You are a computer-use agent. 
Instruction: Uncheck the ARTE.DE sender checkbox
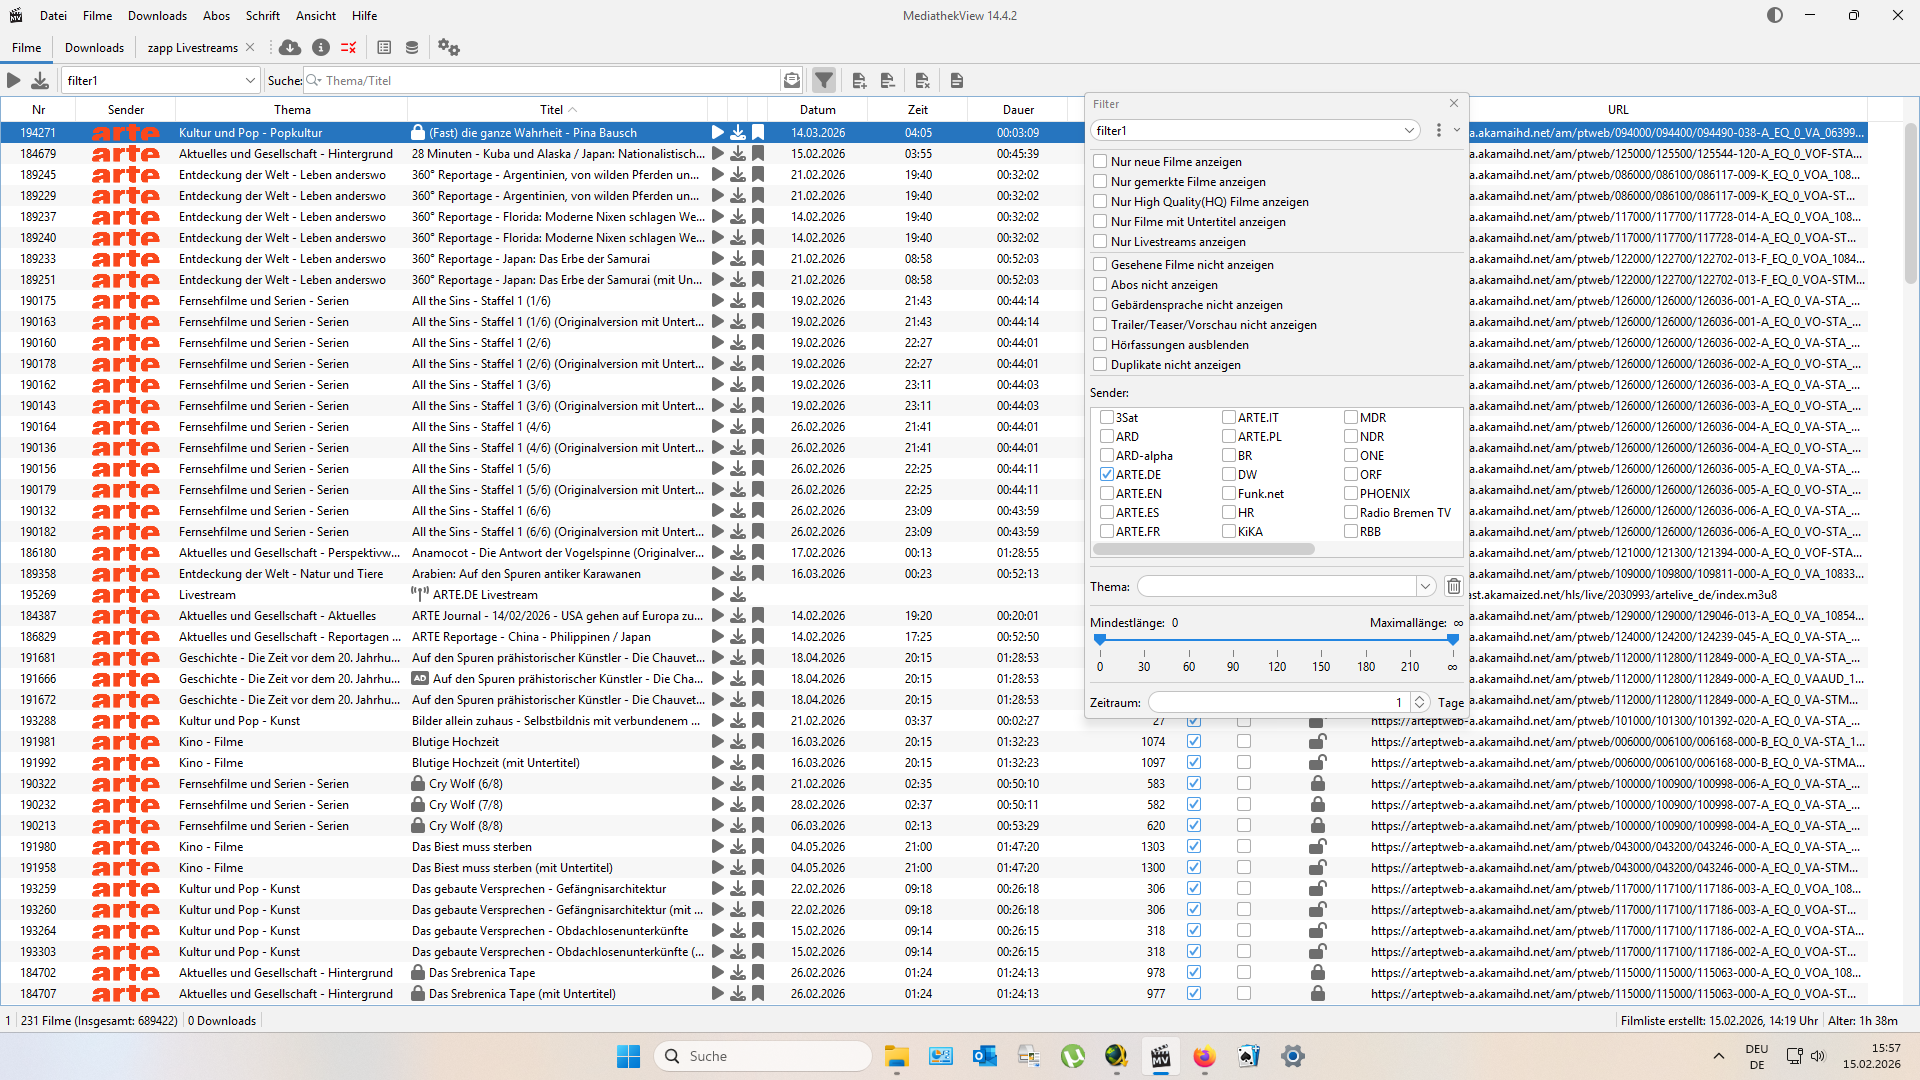1107,474
